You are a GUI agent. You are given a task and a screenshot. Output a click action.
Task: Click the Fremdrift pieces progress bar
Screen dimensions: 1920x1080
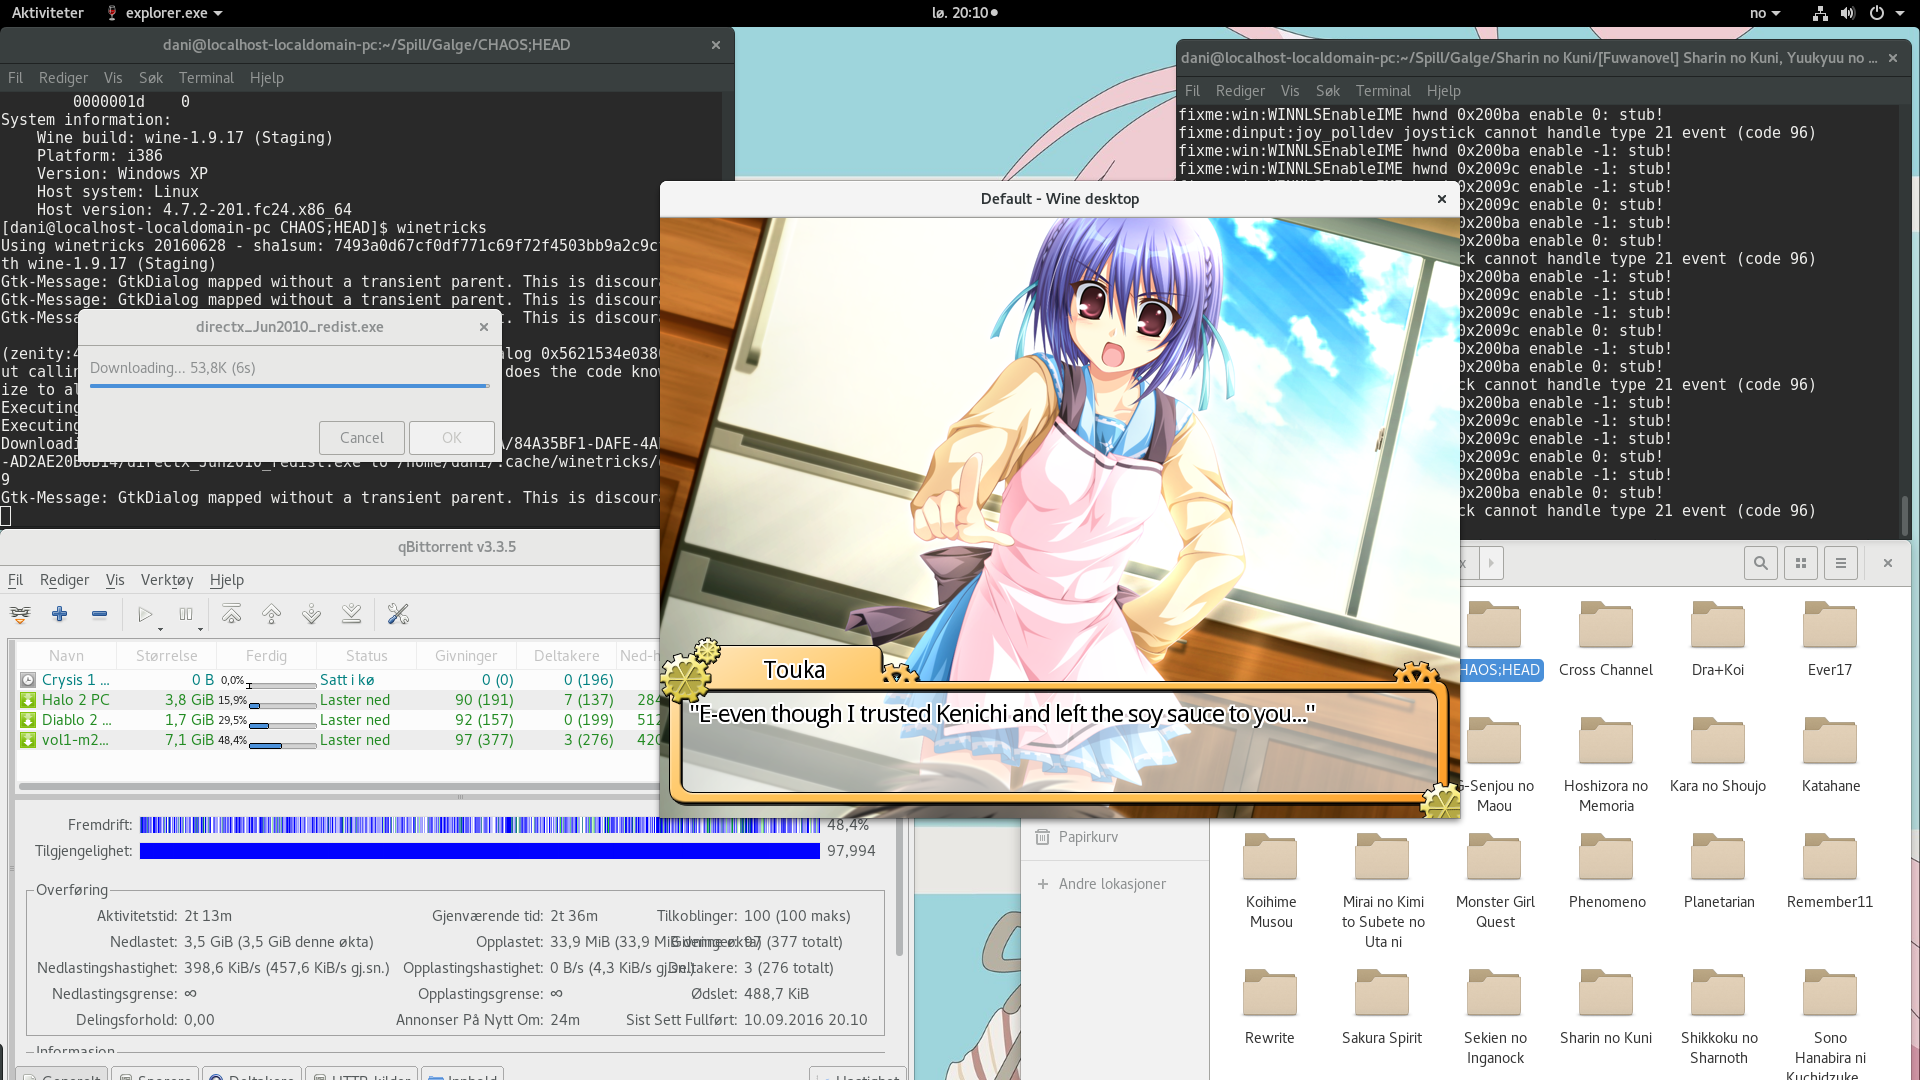(x=480, y=825)
